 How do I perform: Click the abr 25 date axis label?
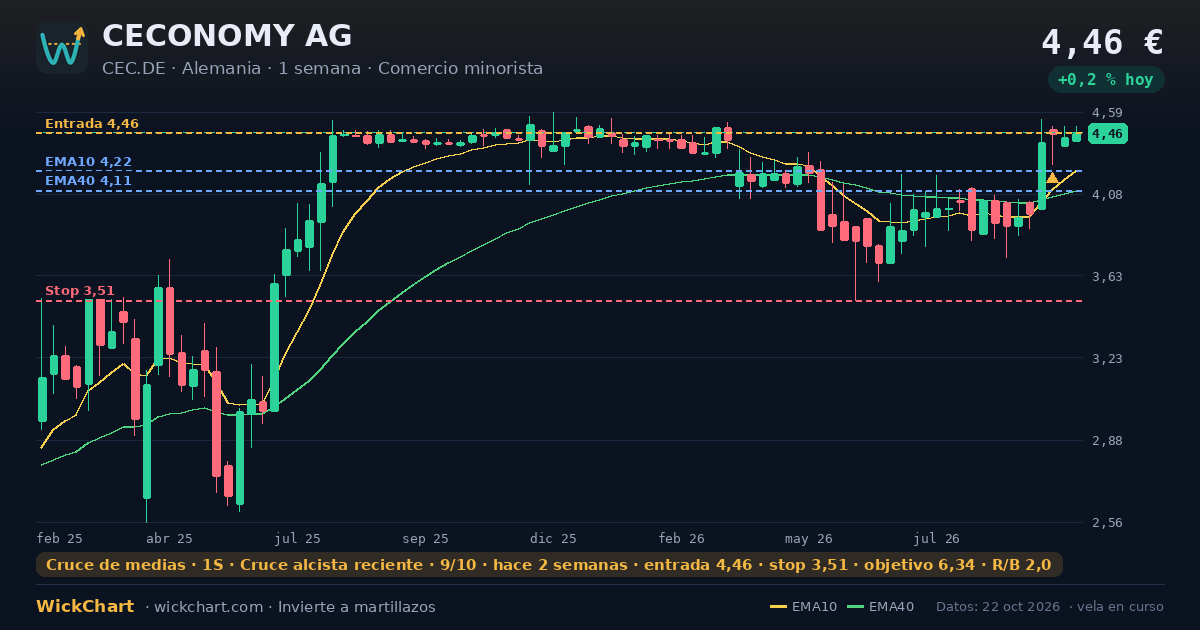[x=169, y=538]
